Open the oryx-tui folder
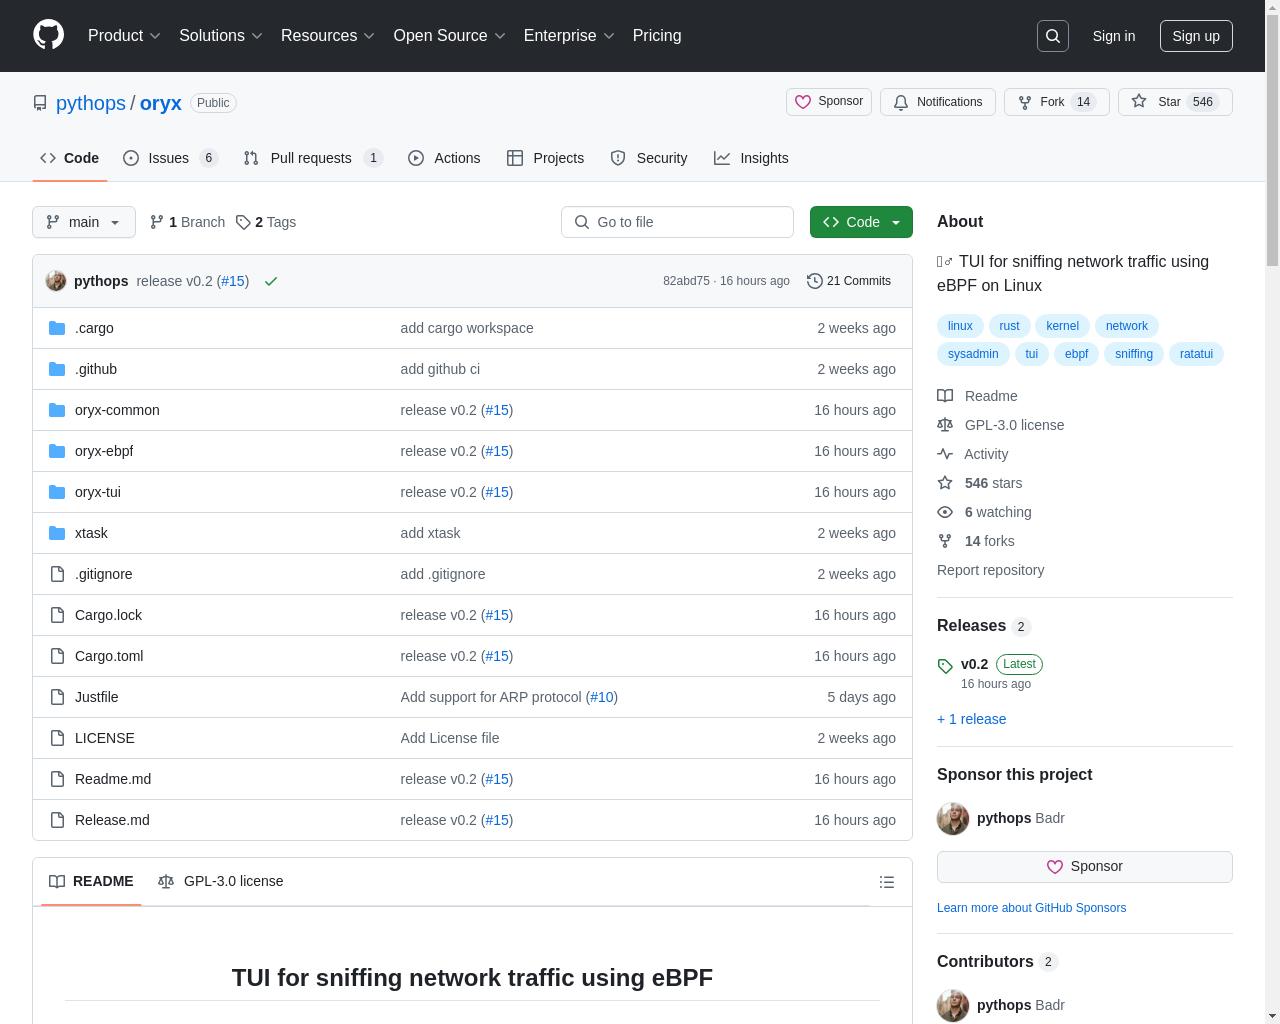1280x1024 pixels. [98, 492]
